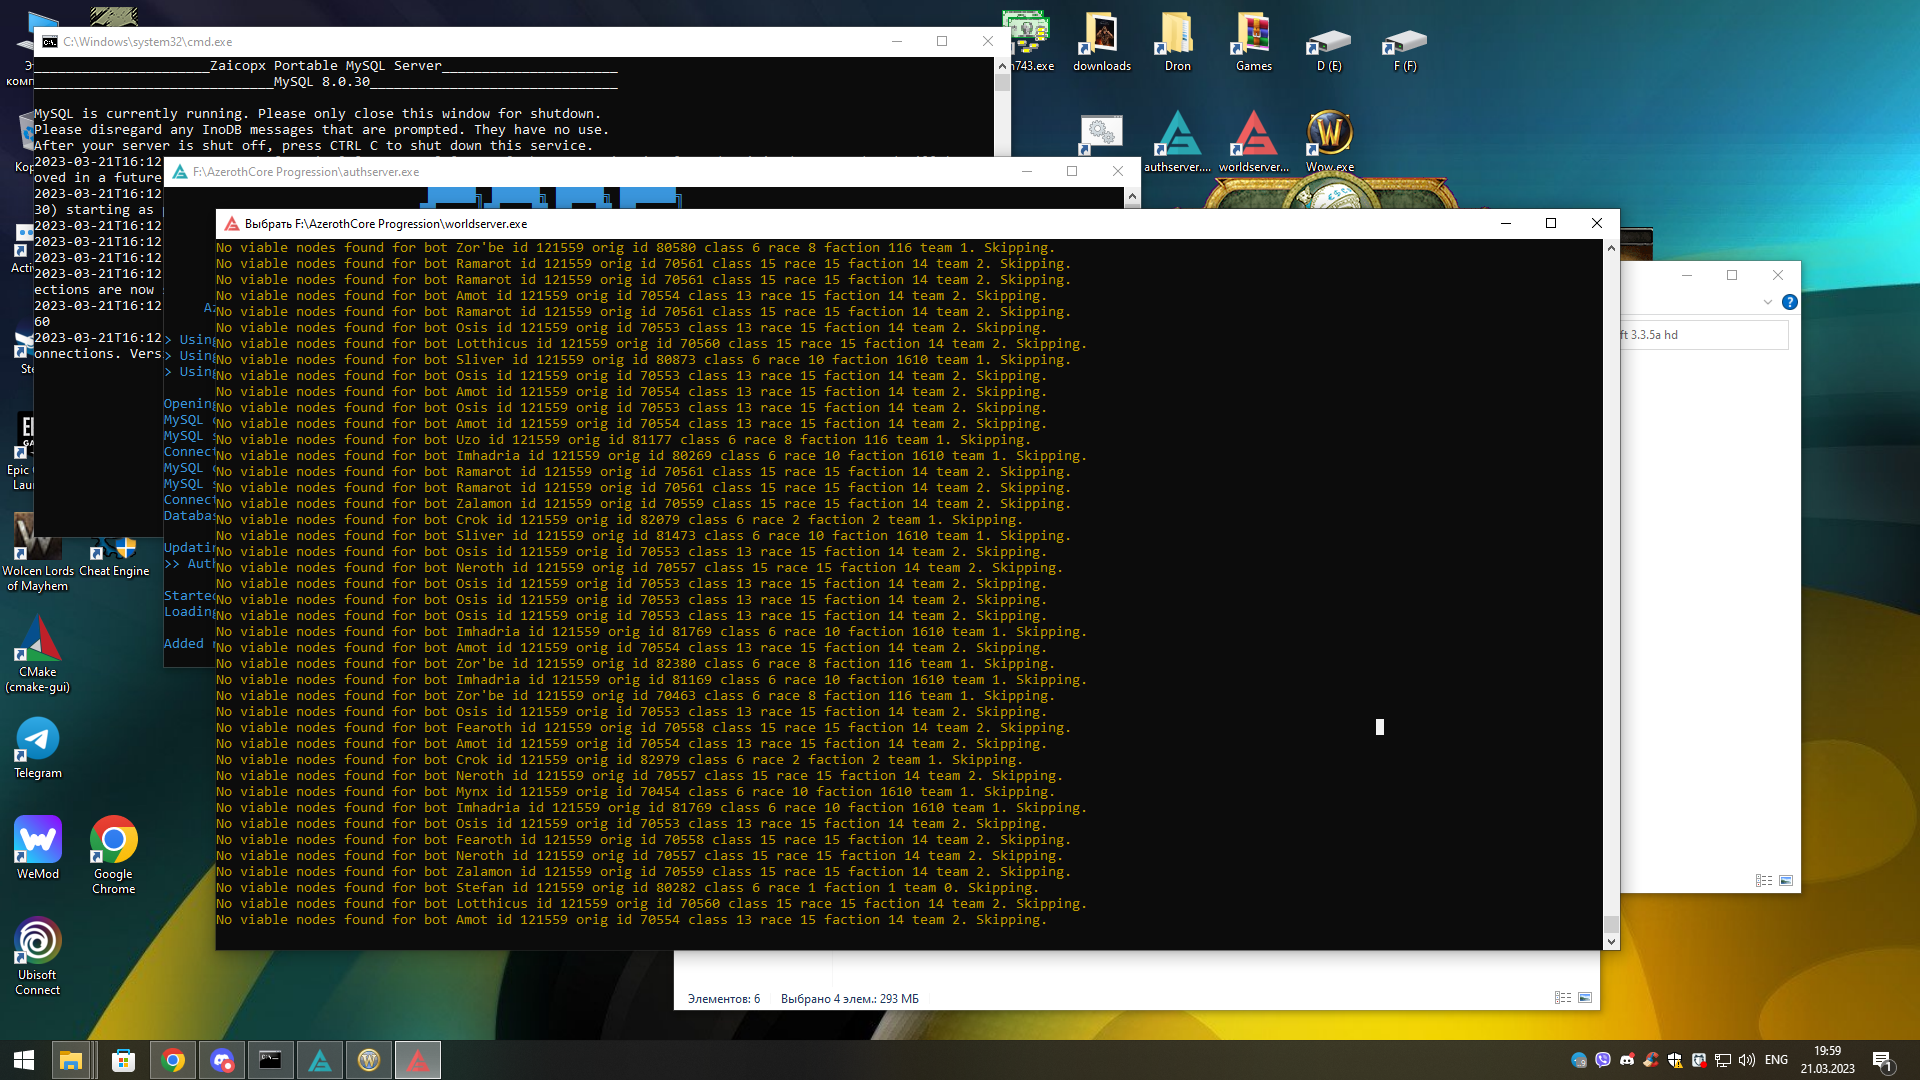This screenshot has height=1080, width=1920.
Task: Open the CCleaner tray icon
Action: click(1651, 1060)
